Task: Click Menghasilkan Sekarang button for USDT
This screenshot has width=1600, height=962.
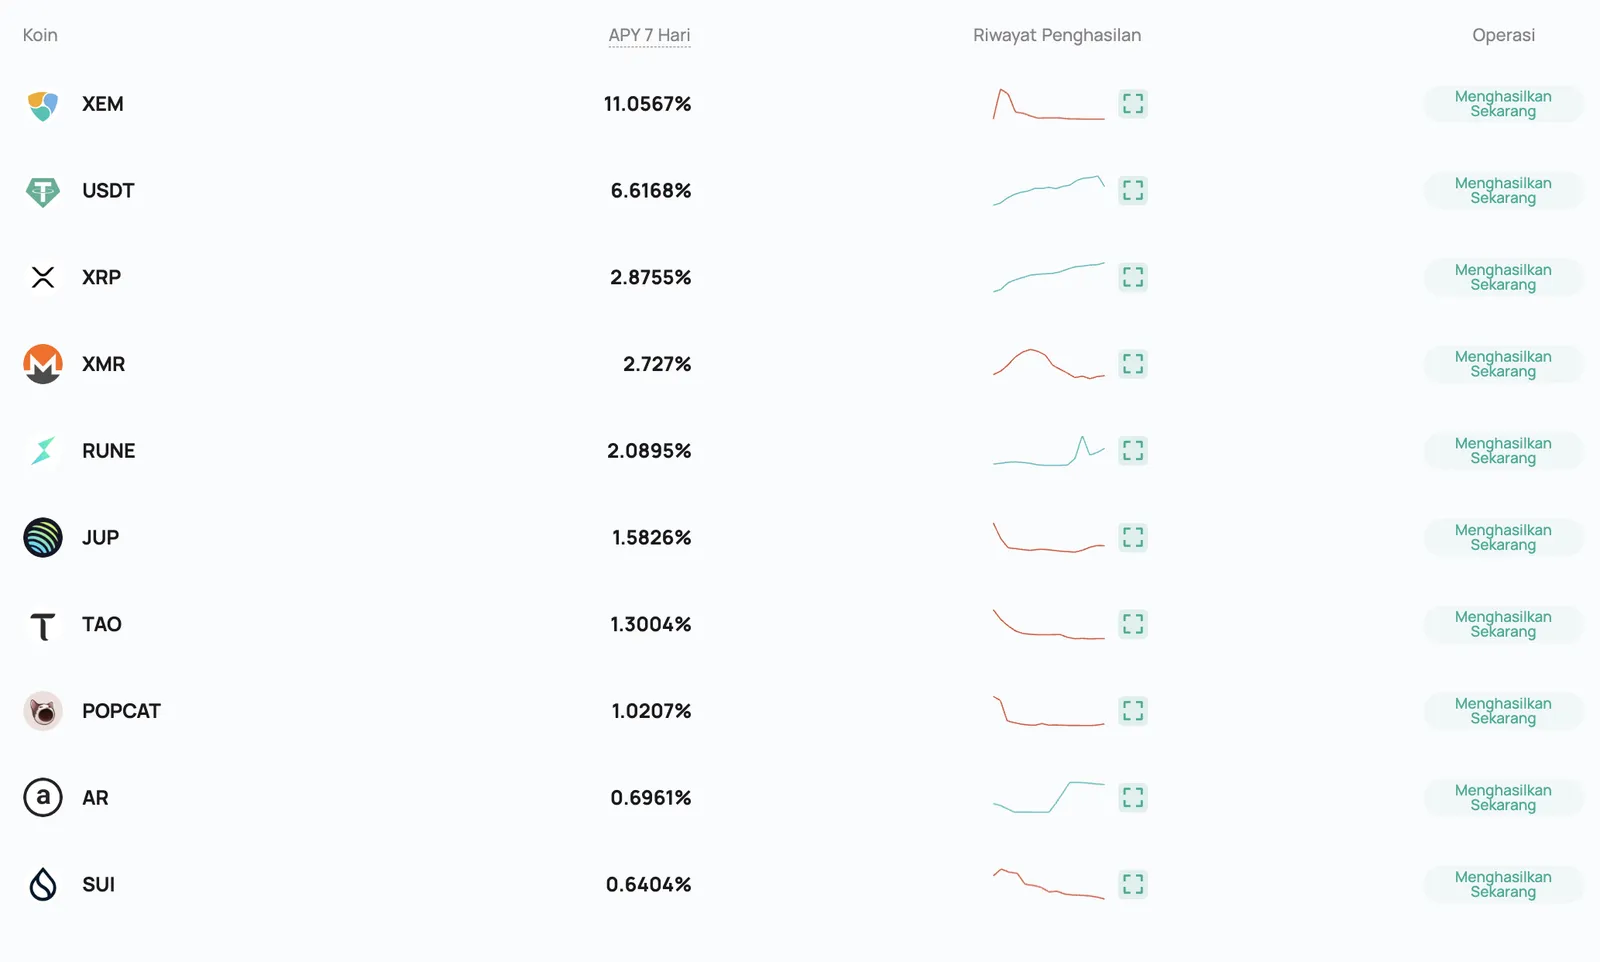Action: [1503, 190]
